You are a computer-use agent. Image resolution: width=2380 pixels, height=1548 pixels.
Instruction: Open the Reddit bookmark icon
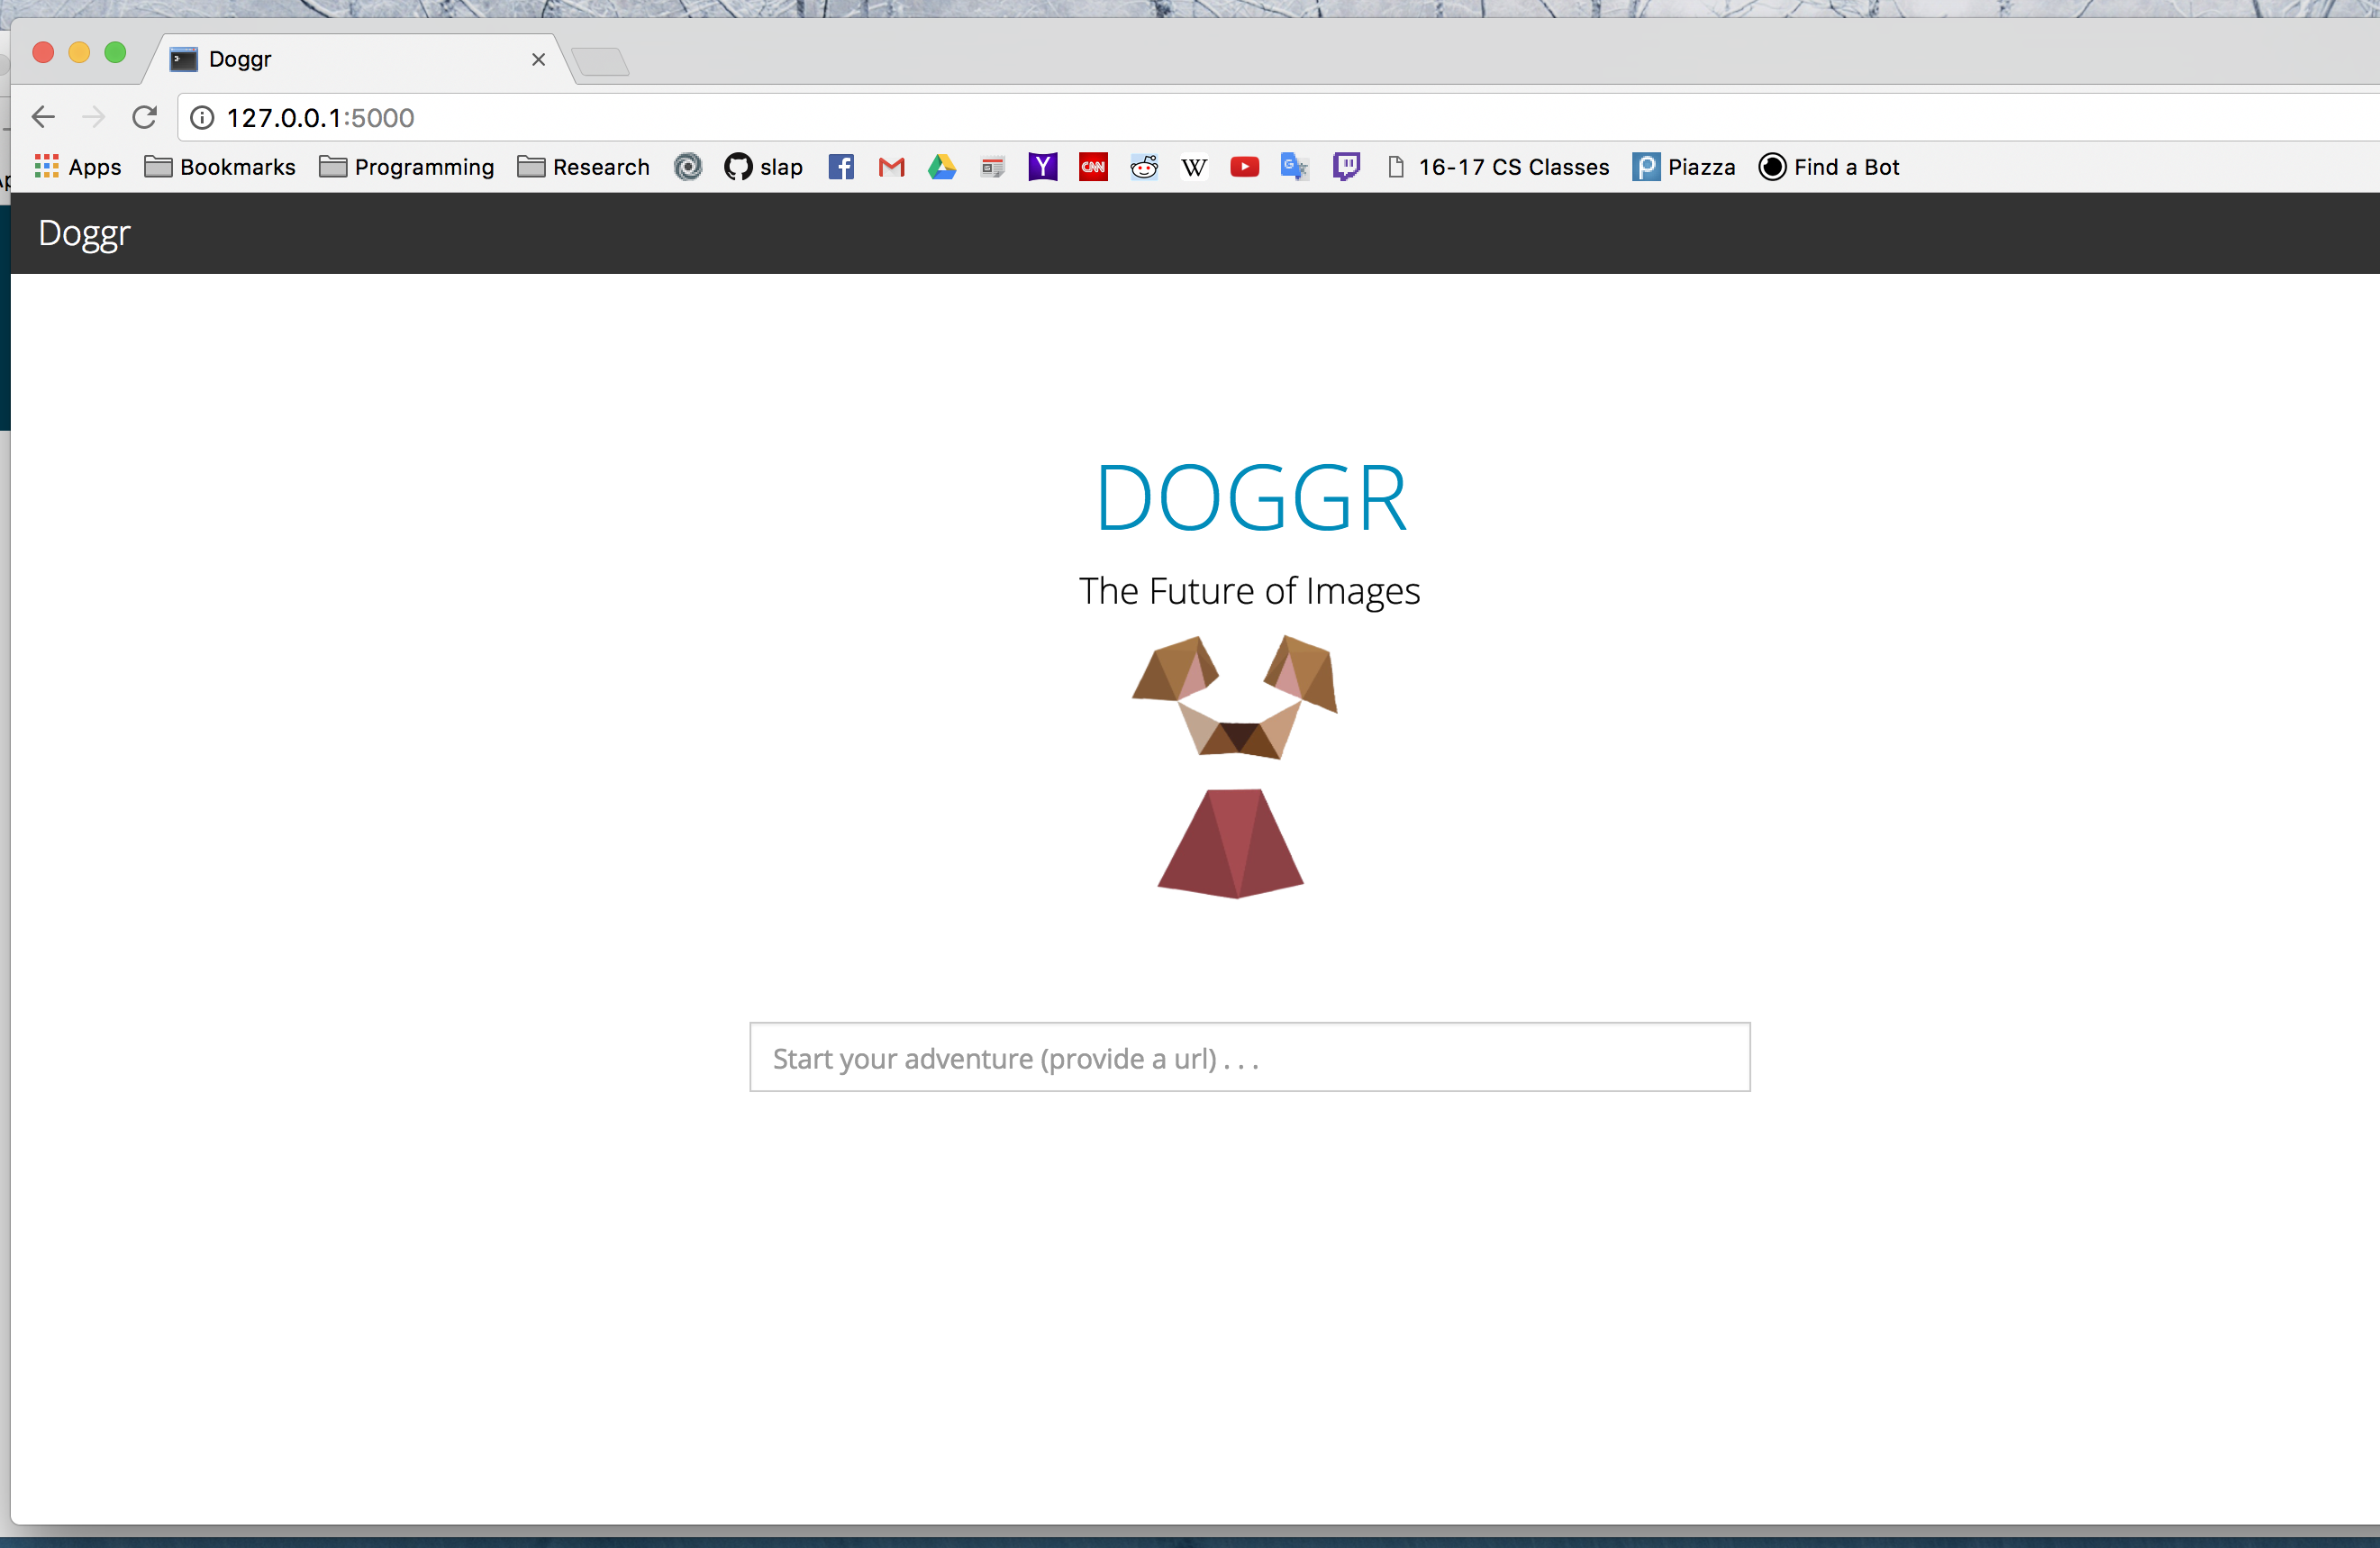pyautogui.click(x=1144, y=167)
